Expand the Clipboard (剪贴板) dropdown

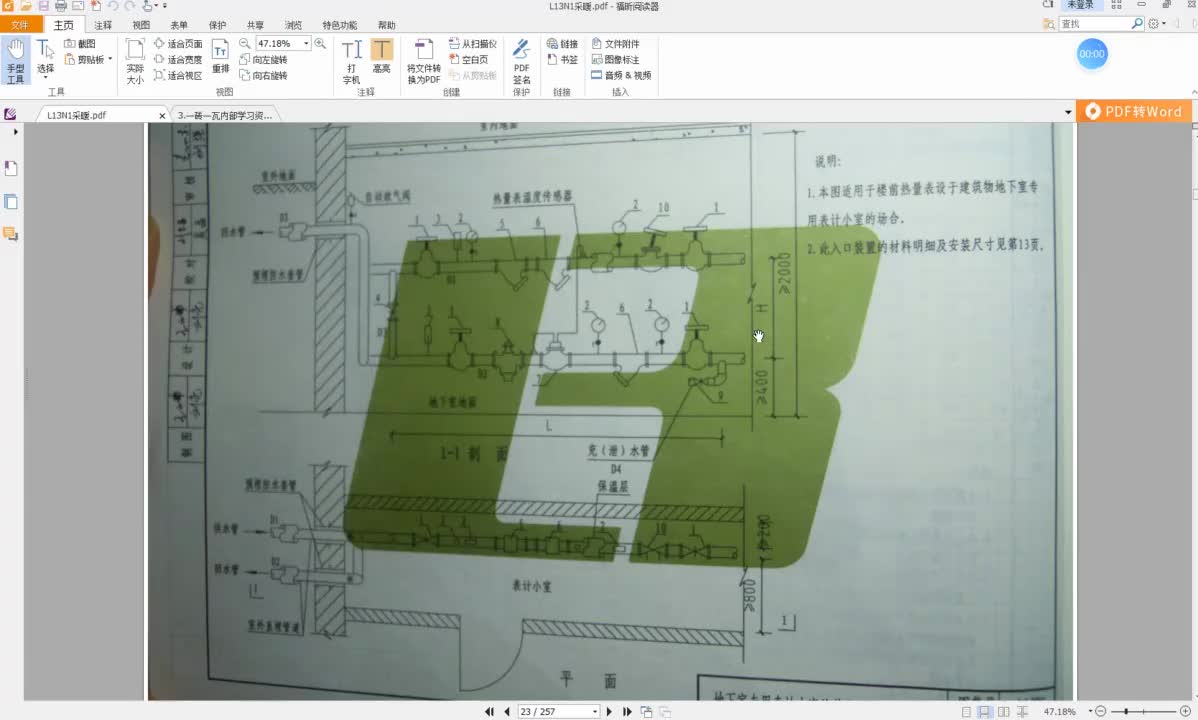pos(110,59)
